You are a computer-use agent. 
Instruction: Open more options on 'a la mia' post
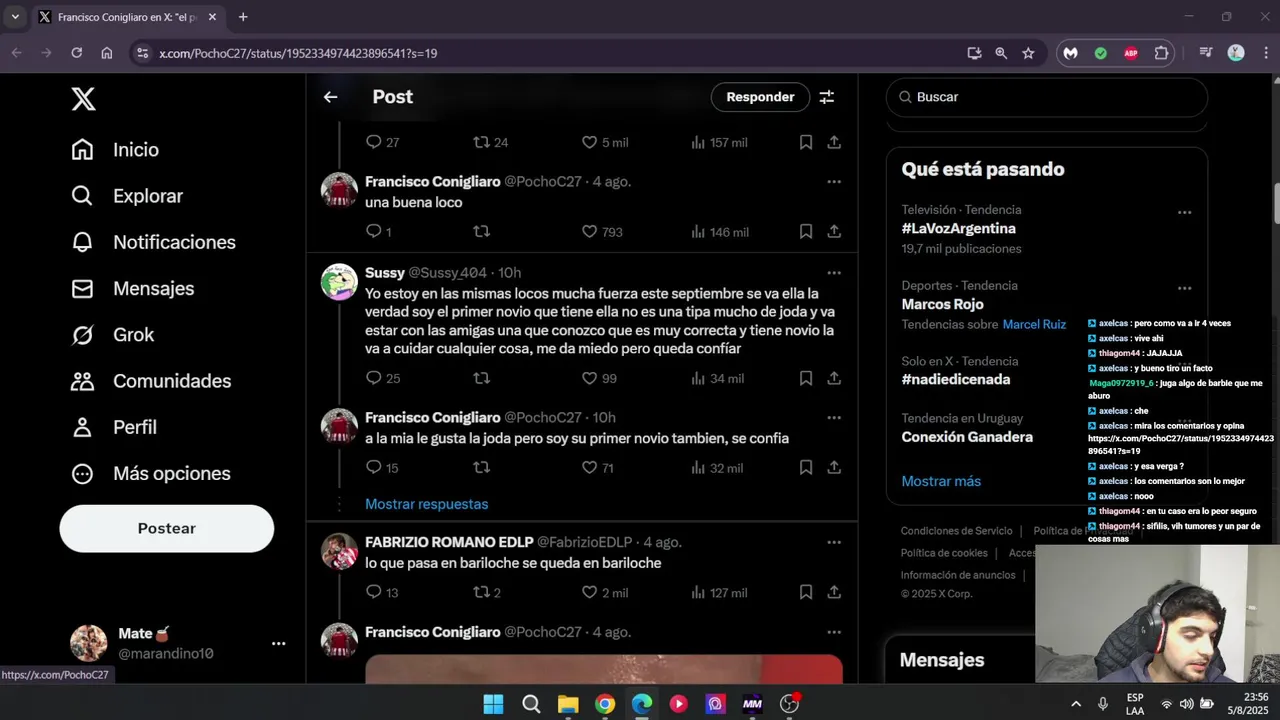[x=834, y=418]
